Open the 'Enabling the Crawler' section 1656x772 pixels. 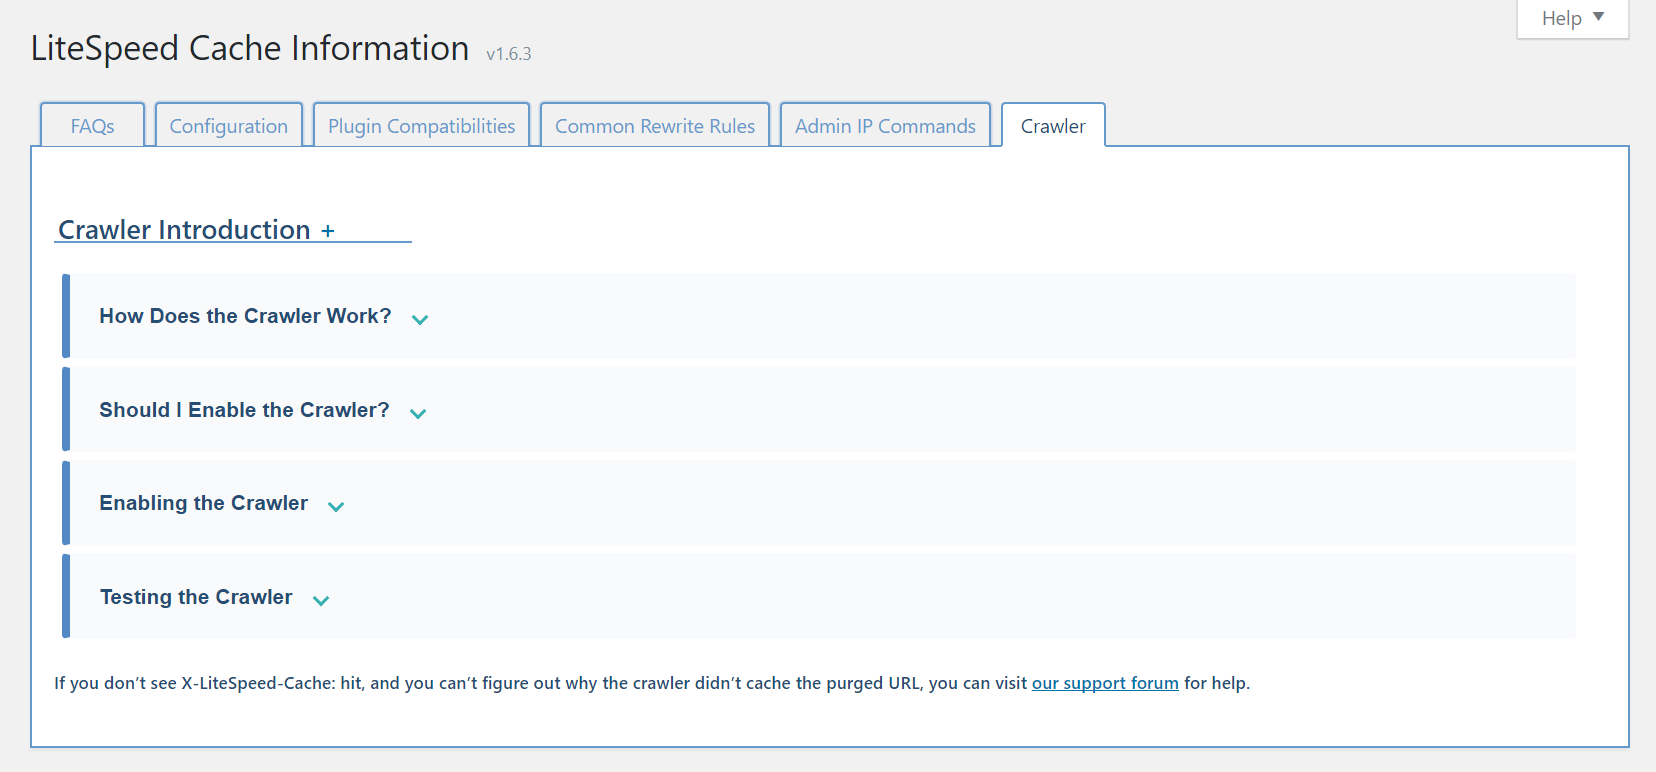point(819,503)
